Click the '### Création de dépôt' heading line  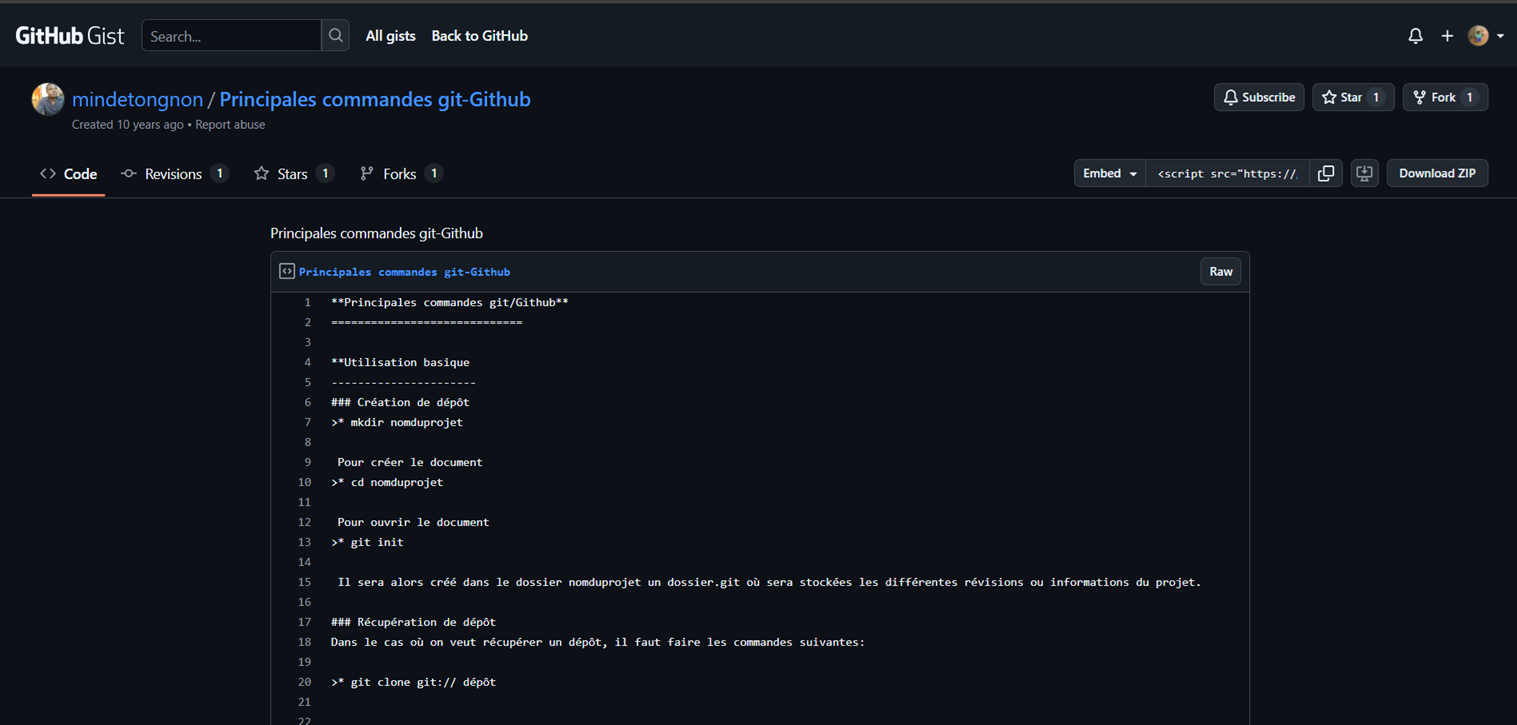[400, 402]
